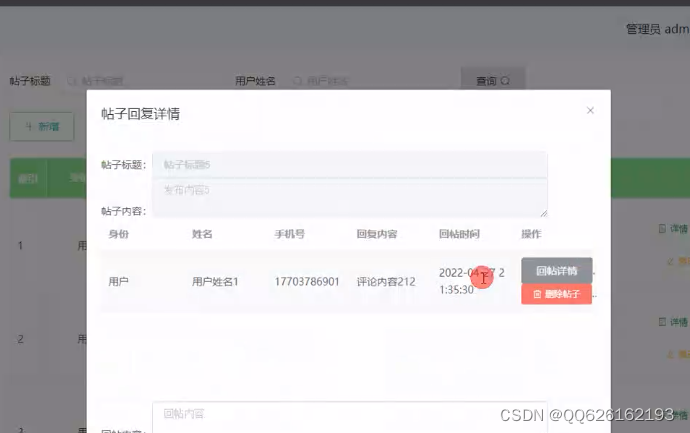Click 详情 link in background row 2
The height and width of the screenshot is (433, 690).
[x=673, y=322]
